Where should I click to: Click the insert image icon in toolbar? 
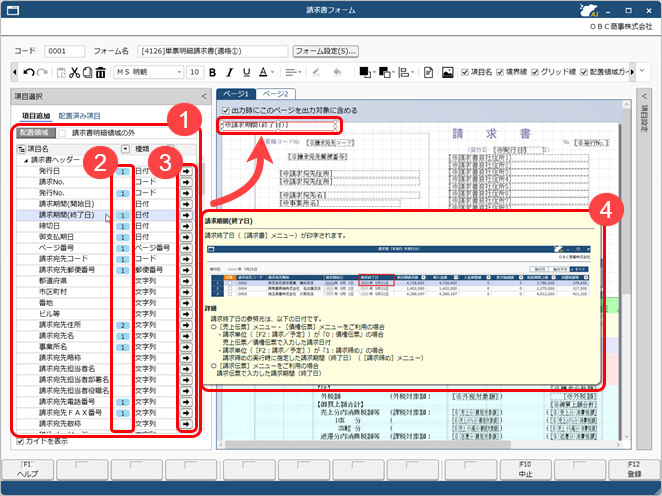[447, 72]
